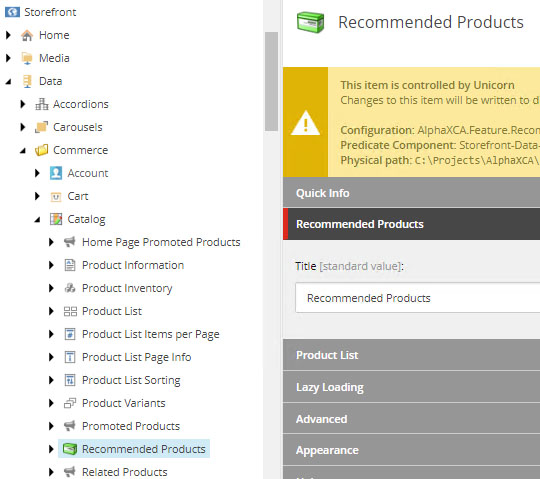Select Home Page Promoted Products item
Image resolution: width=540 pixels, height=479 pixels.
pyautogui.click(x=161, y=242)
